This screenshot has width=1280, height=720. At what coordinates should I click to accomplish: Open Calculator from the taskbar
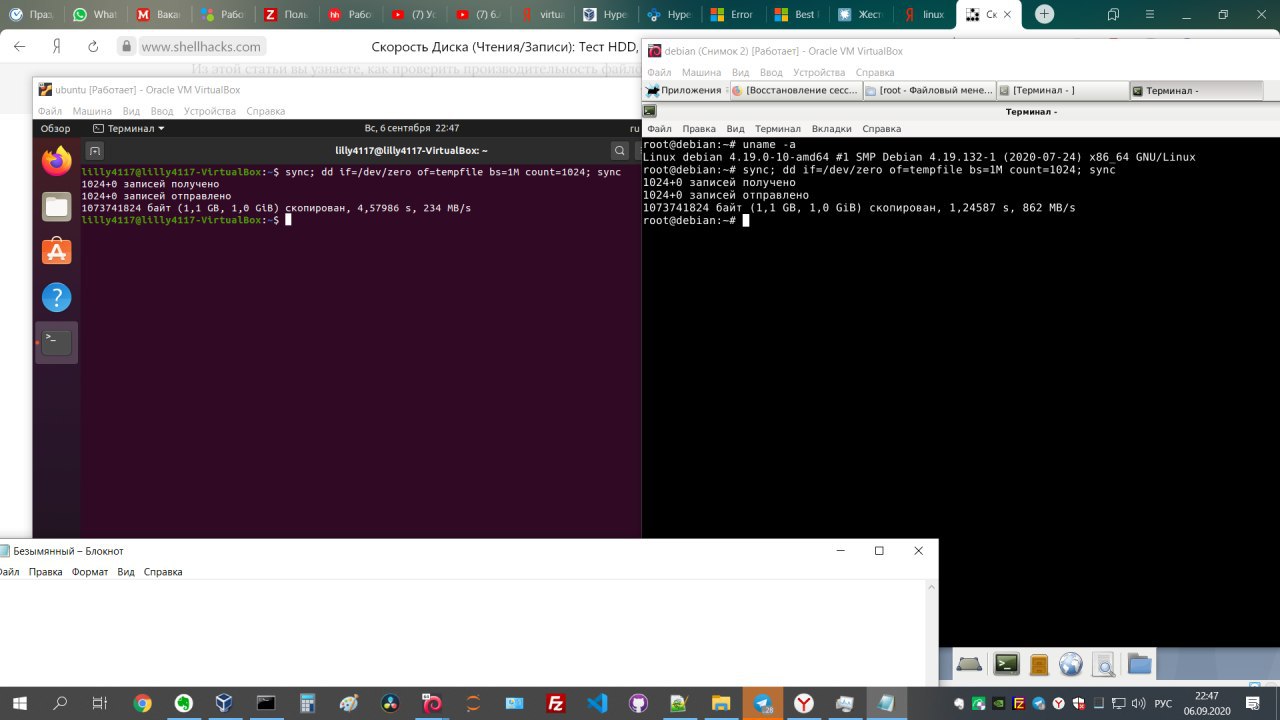point(307,703)
